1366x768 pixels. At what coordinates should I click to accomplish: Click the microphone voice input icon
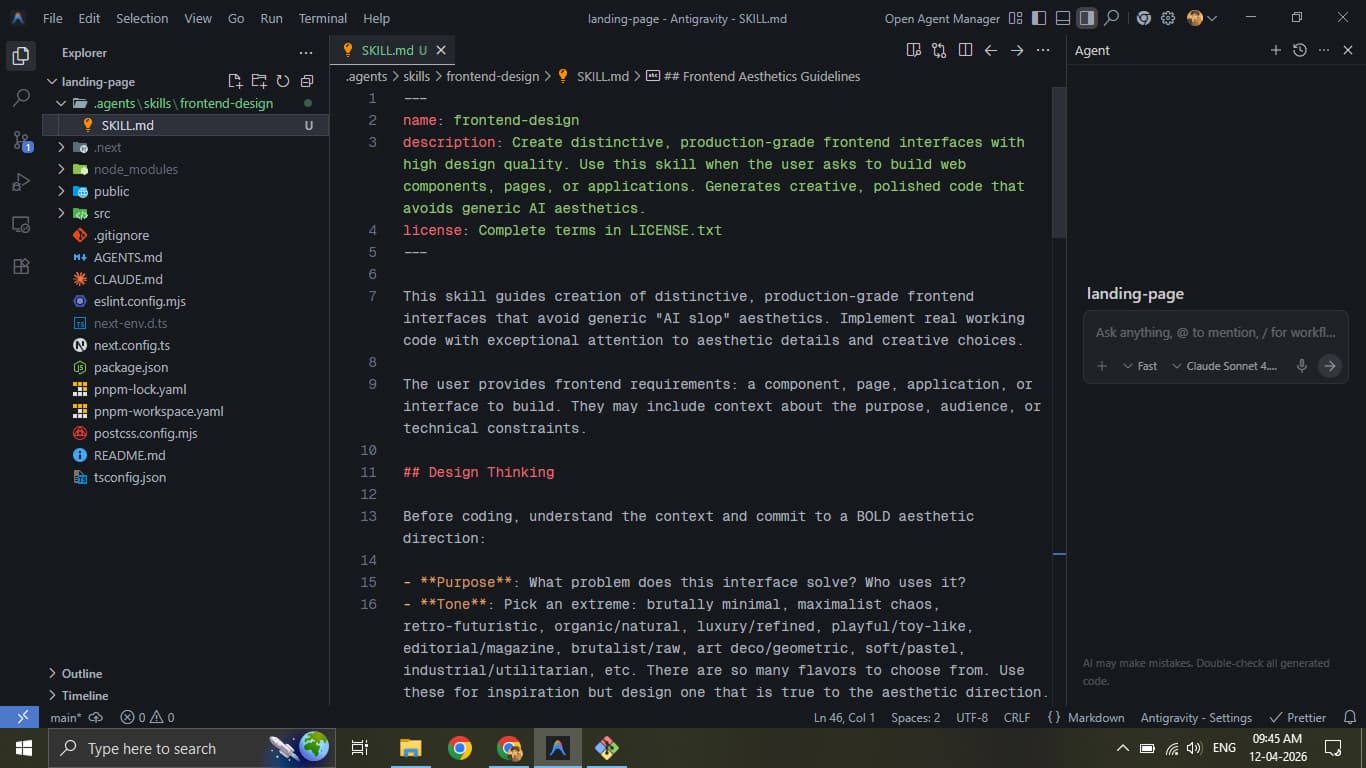1301,366
